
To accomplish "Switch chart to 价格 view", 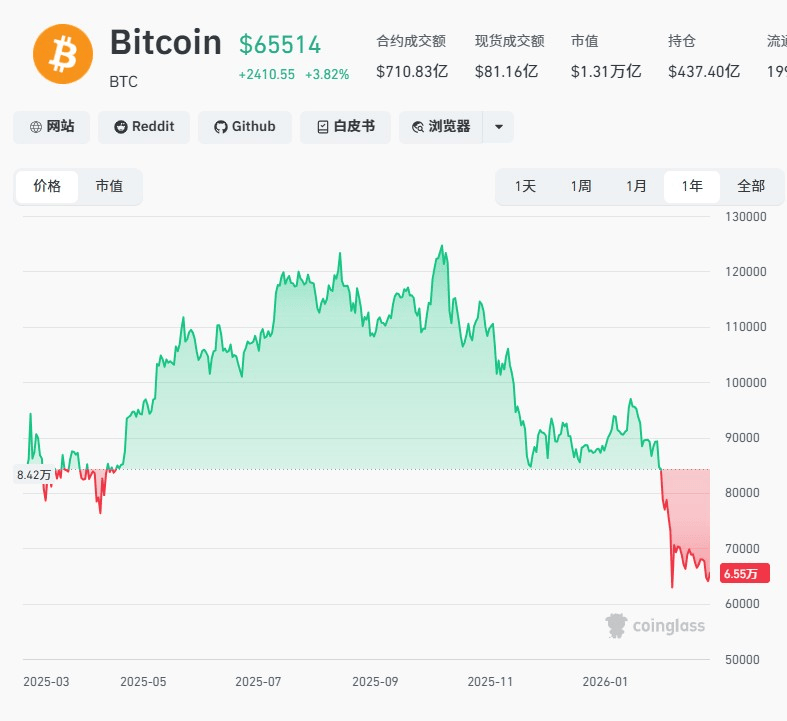I will (x=47, y=186).
